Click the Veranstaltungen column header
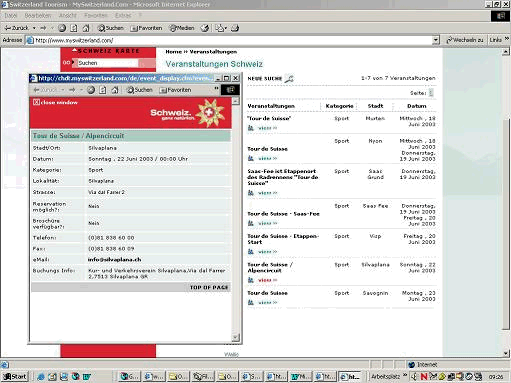511x383 pixels. (x=271, y=106)
